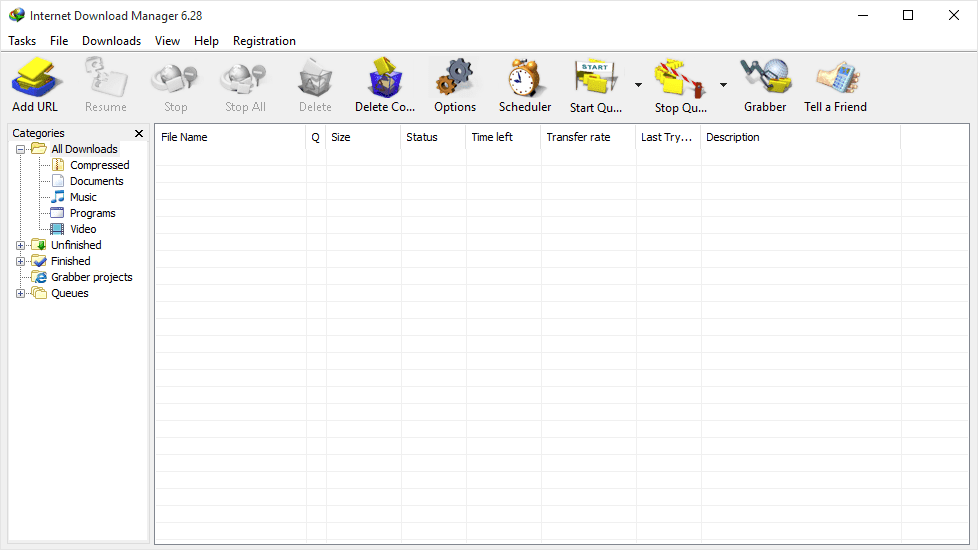This screenshot has width=978, height=550.
Task: Click the Finished checkmark folder icon
Action: [x=39, y=261]
